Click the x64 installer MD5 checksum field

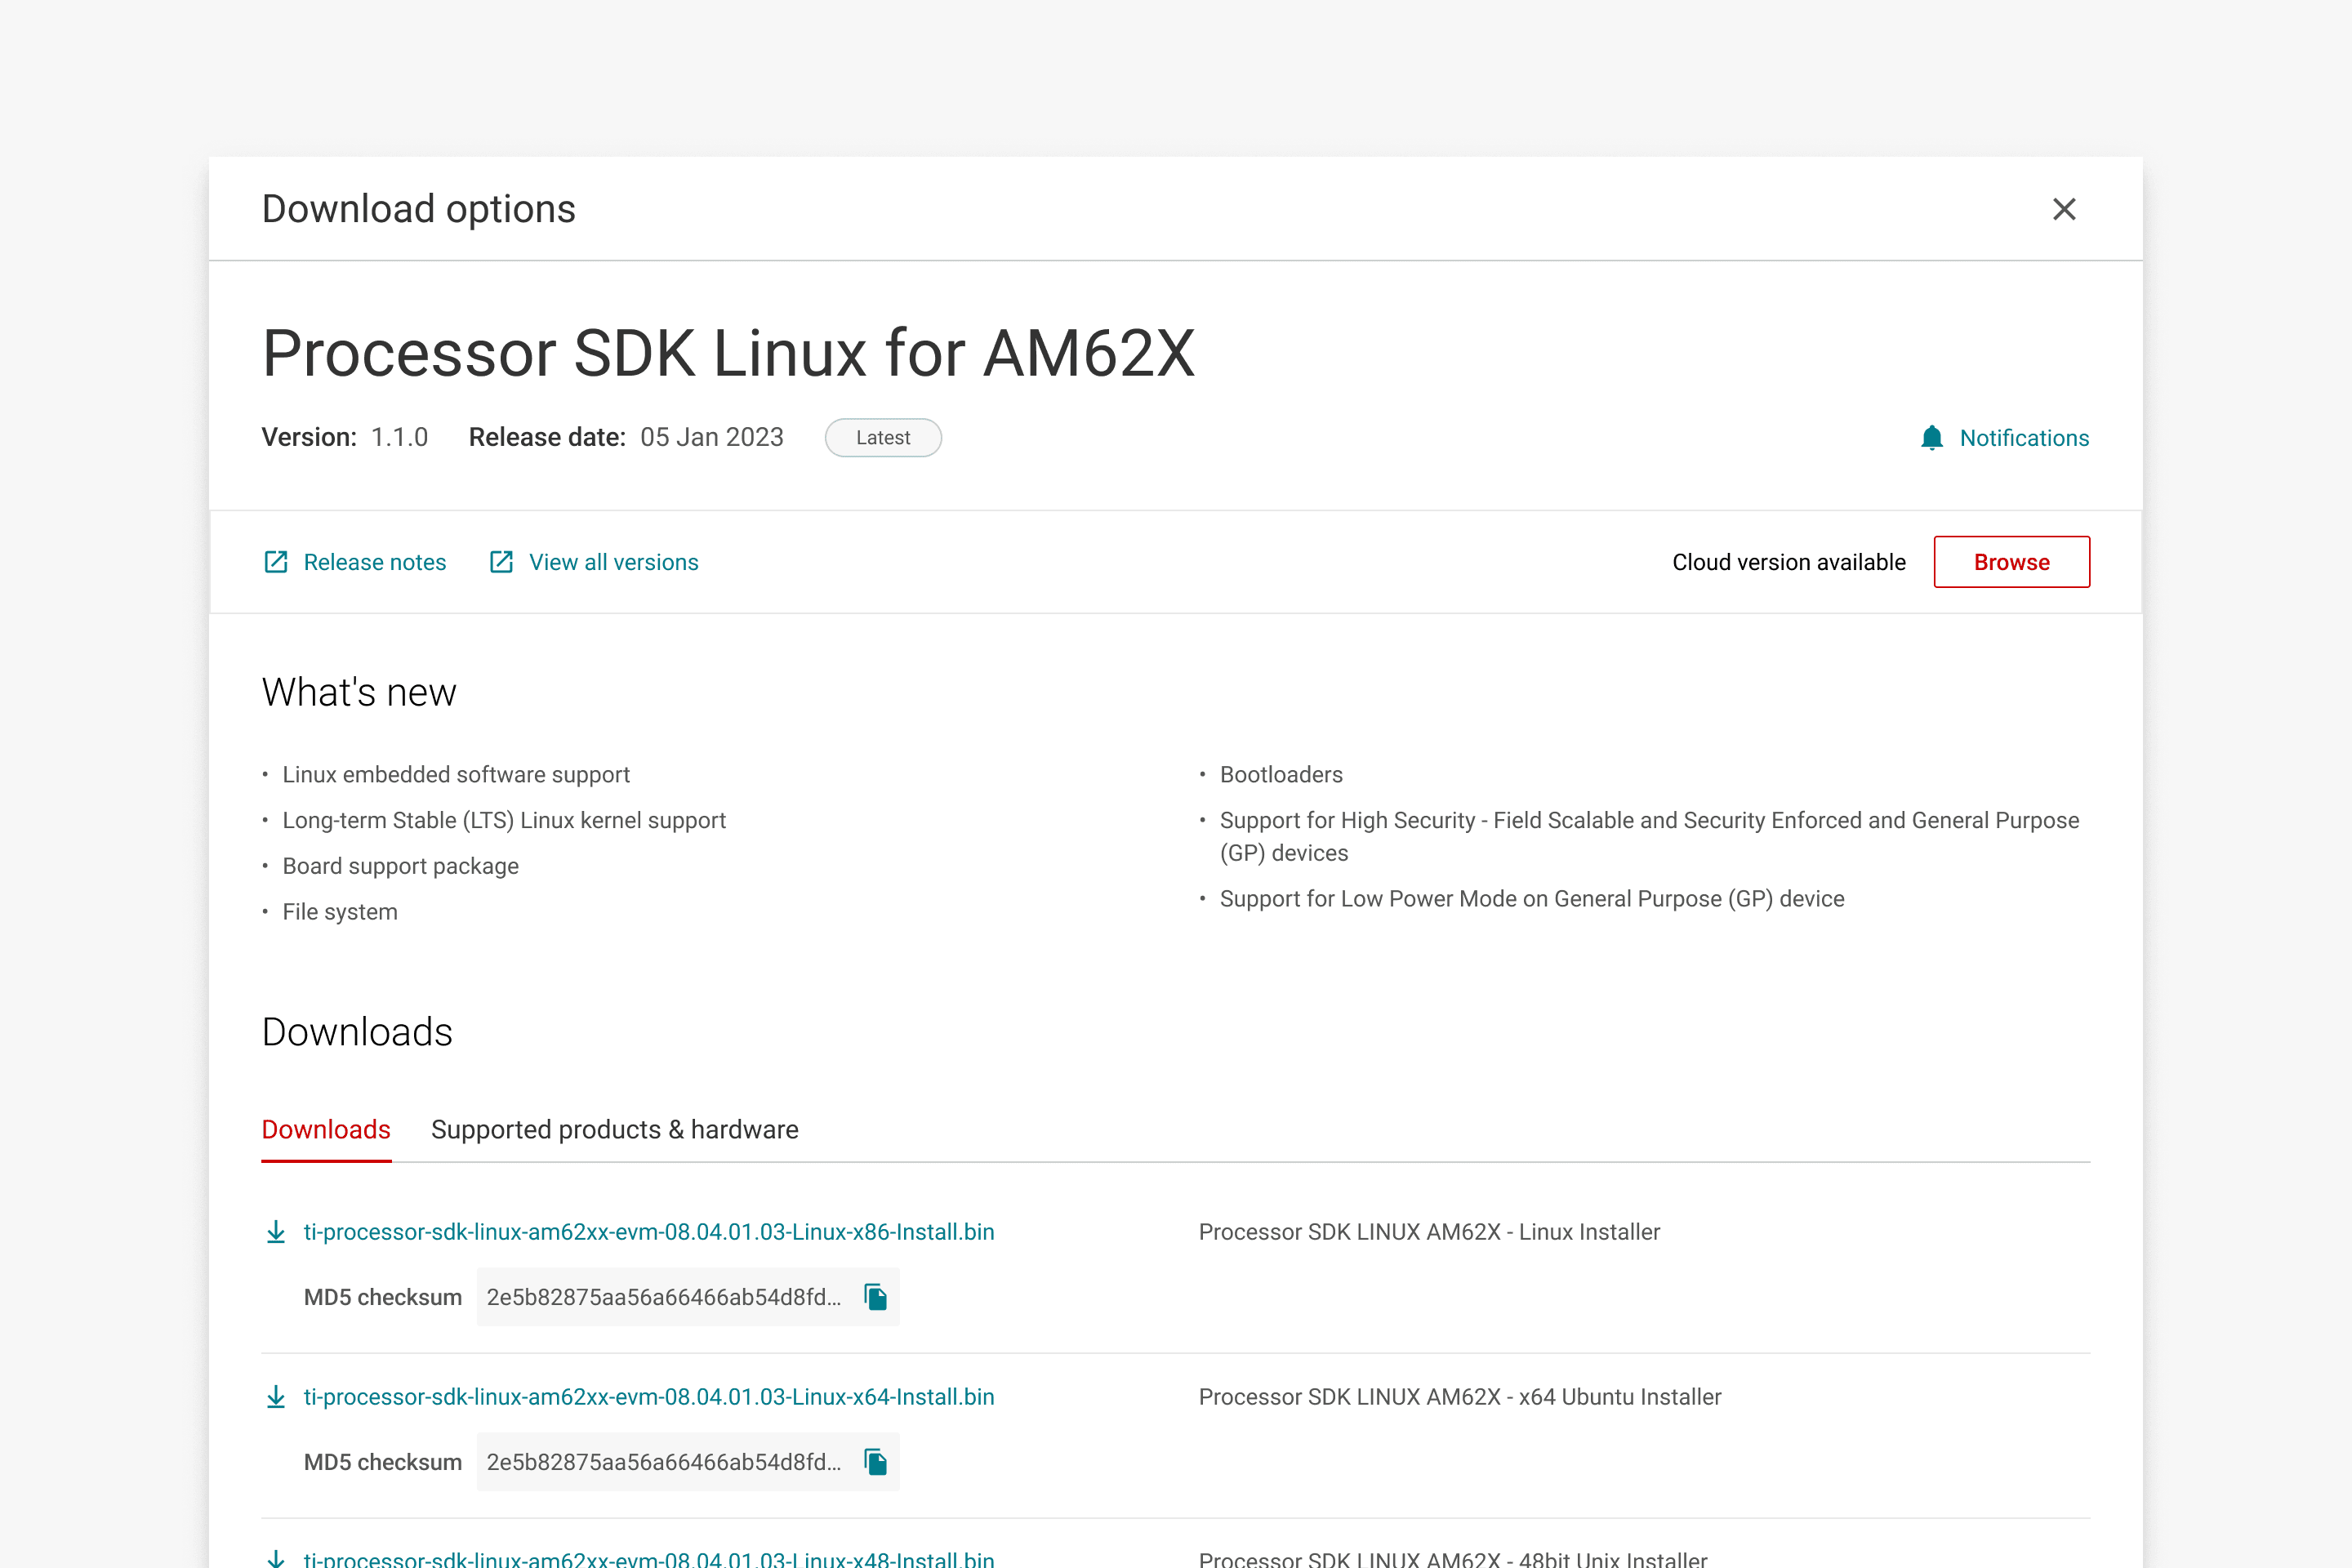click(663, 1462)
